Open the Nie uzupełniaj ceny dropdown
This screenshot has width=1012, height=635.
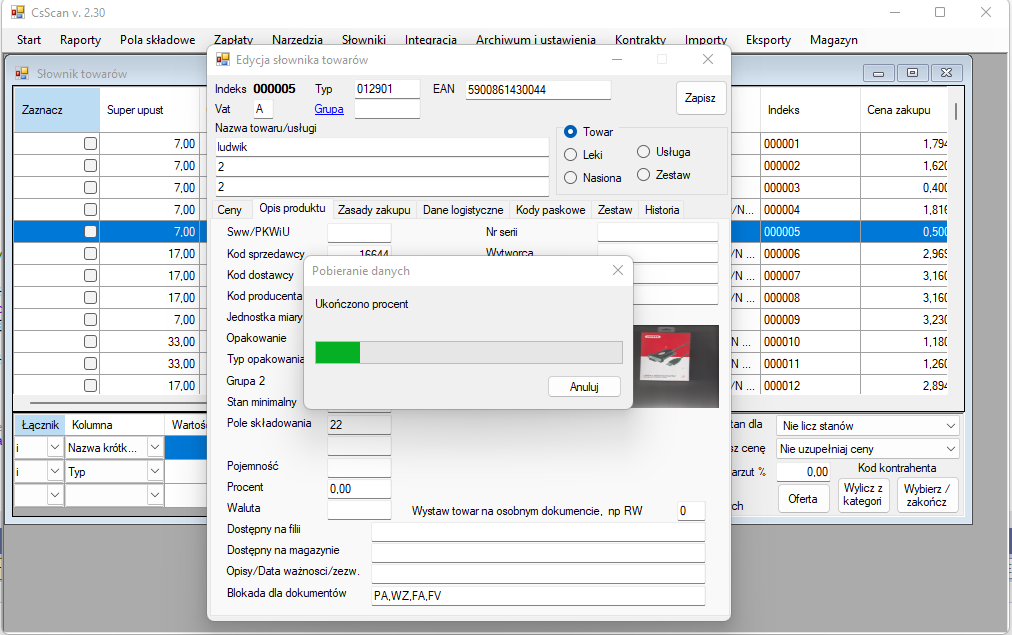[951, 449]
